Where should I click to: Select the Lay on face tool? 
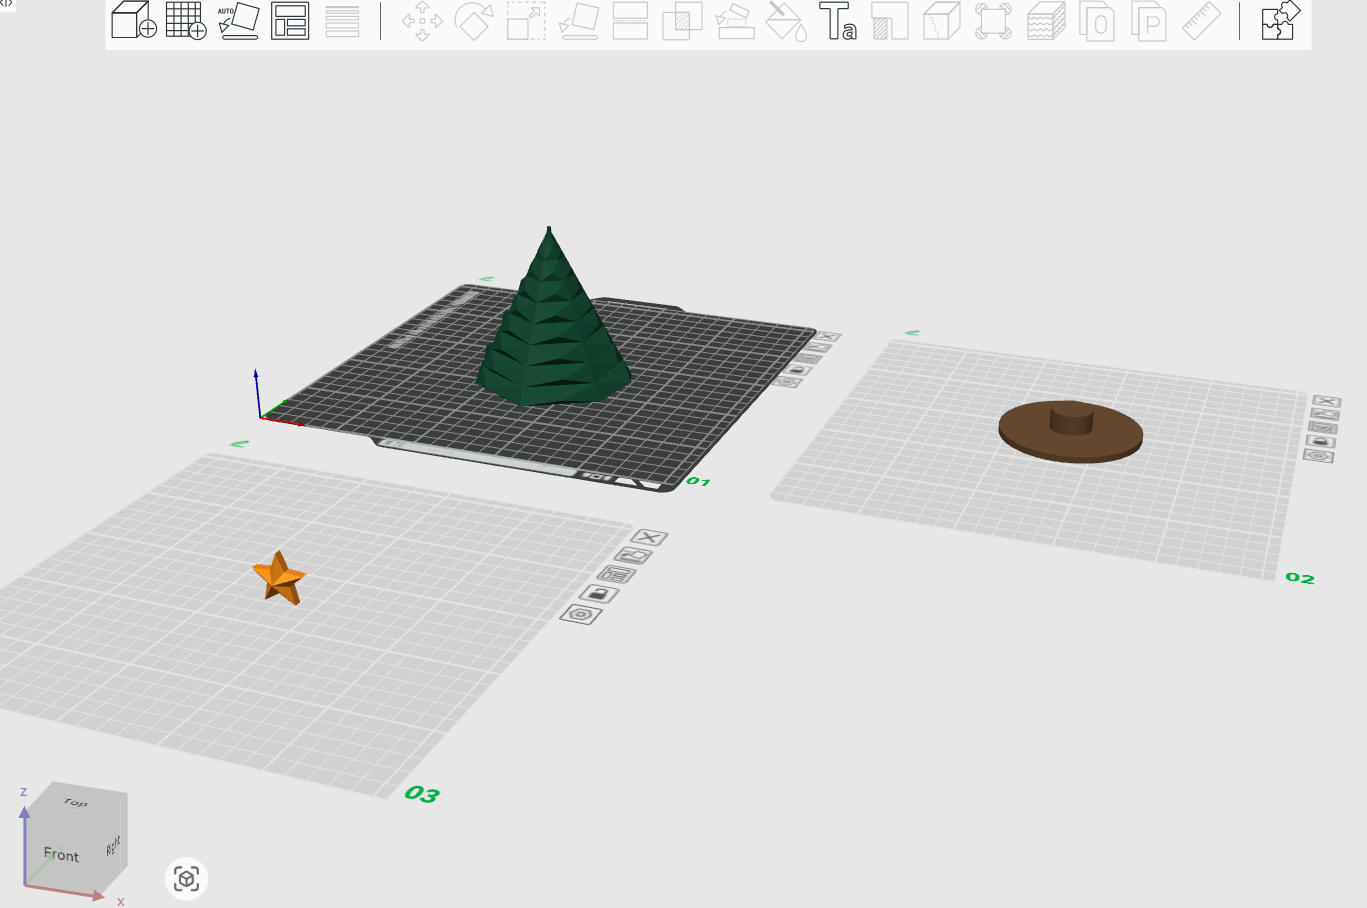578,21
